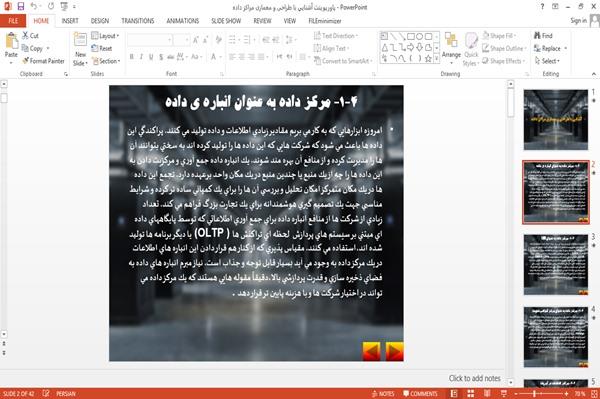Screen dimensions: 600x399
Task: Click the Sign in link
Action: click(x=578, y=21)
